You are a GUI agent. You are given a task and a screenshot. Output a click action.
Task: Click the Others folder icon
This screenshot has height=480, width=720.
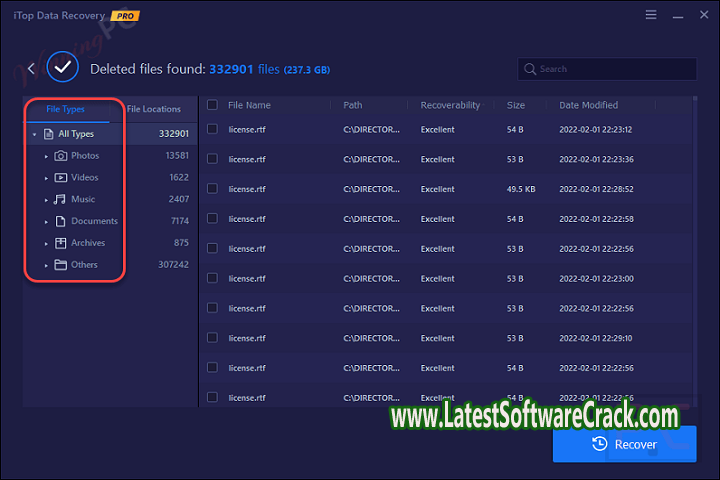[61, 265]
